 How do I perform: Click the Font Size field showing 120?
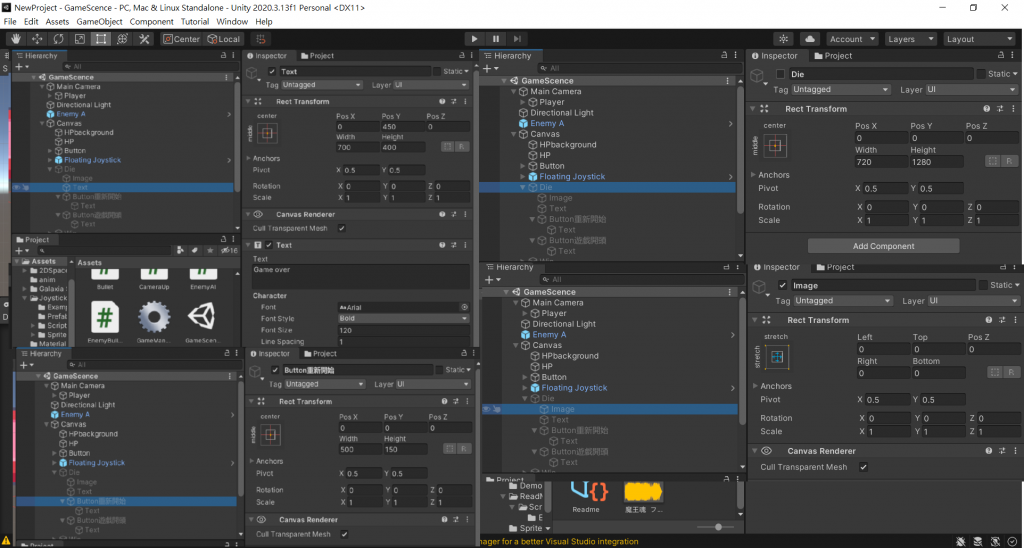click(x=403, y=330)
